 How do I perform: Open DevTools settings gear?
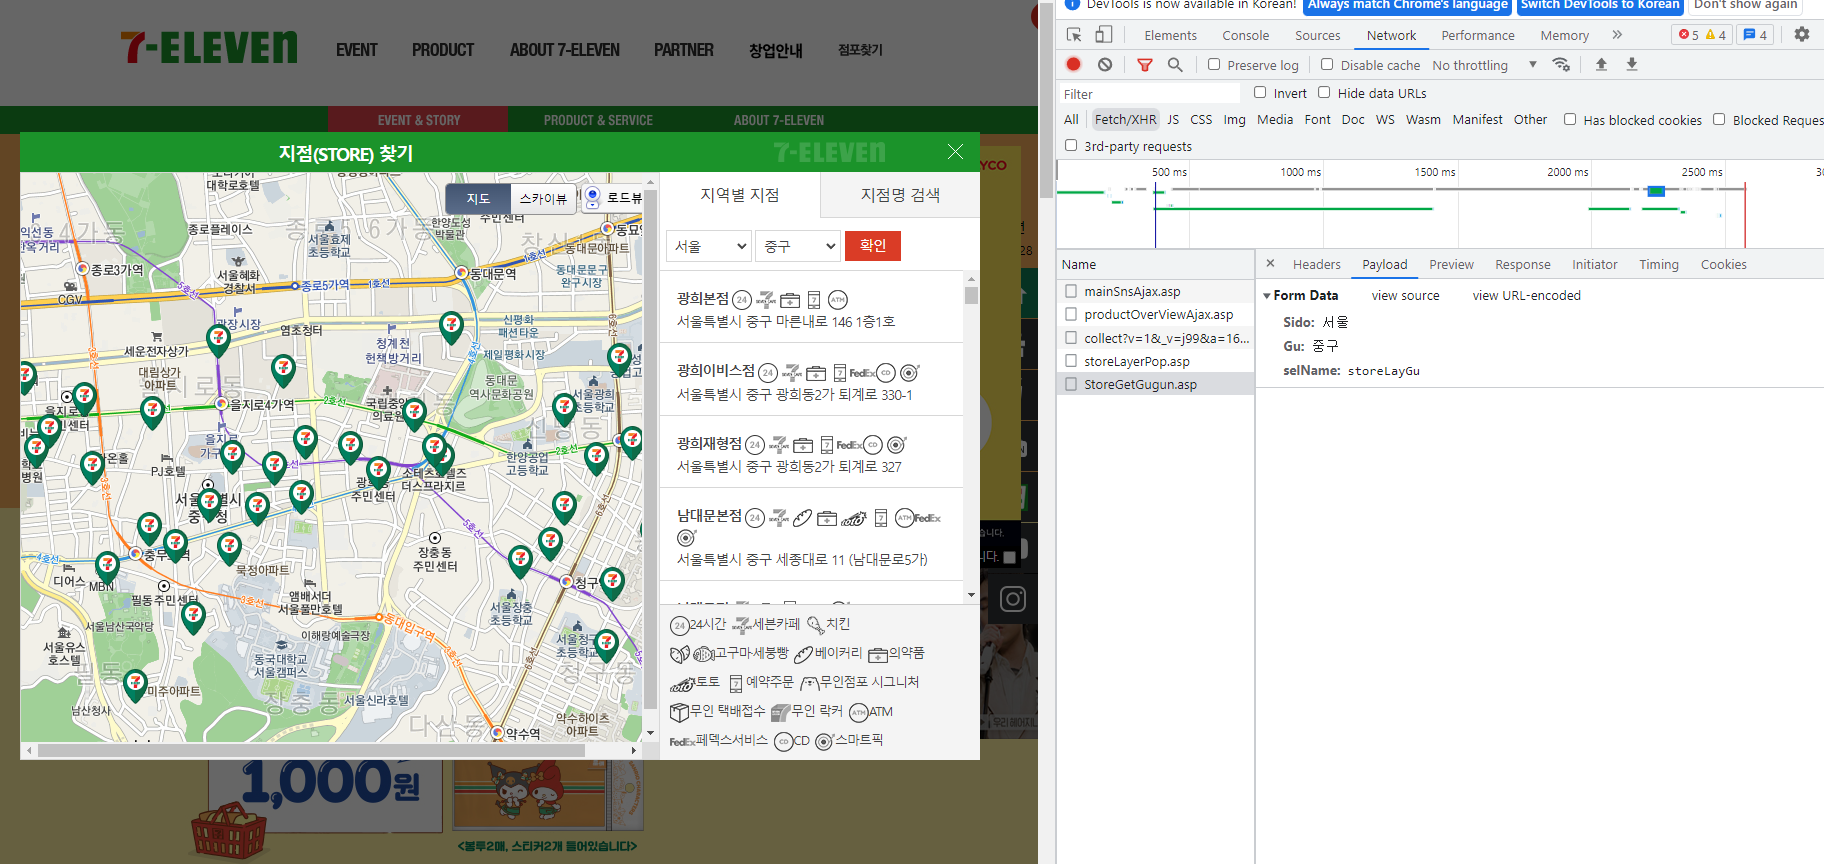[x=1802, y=34]
